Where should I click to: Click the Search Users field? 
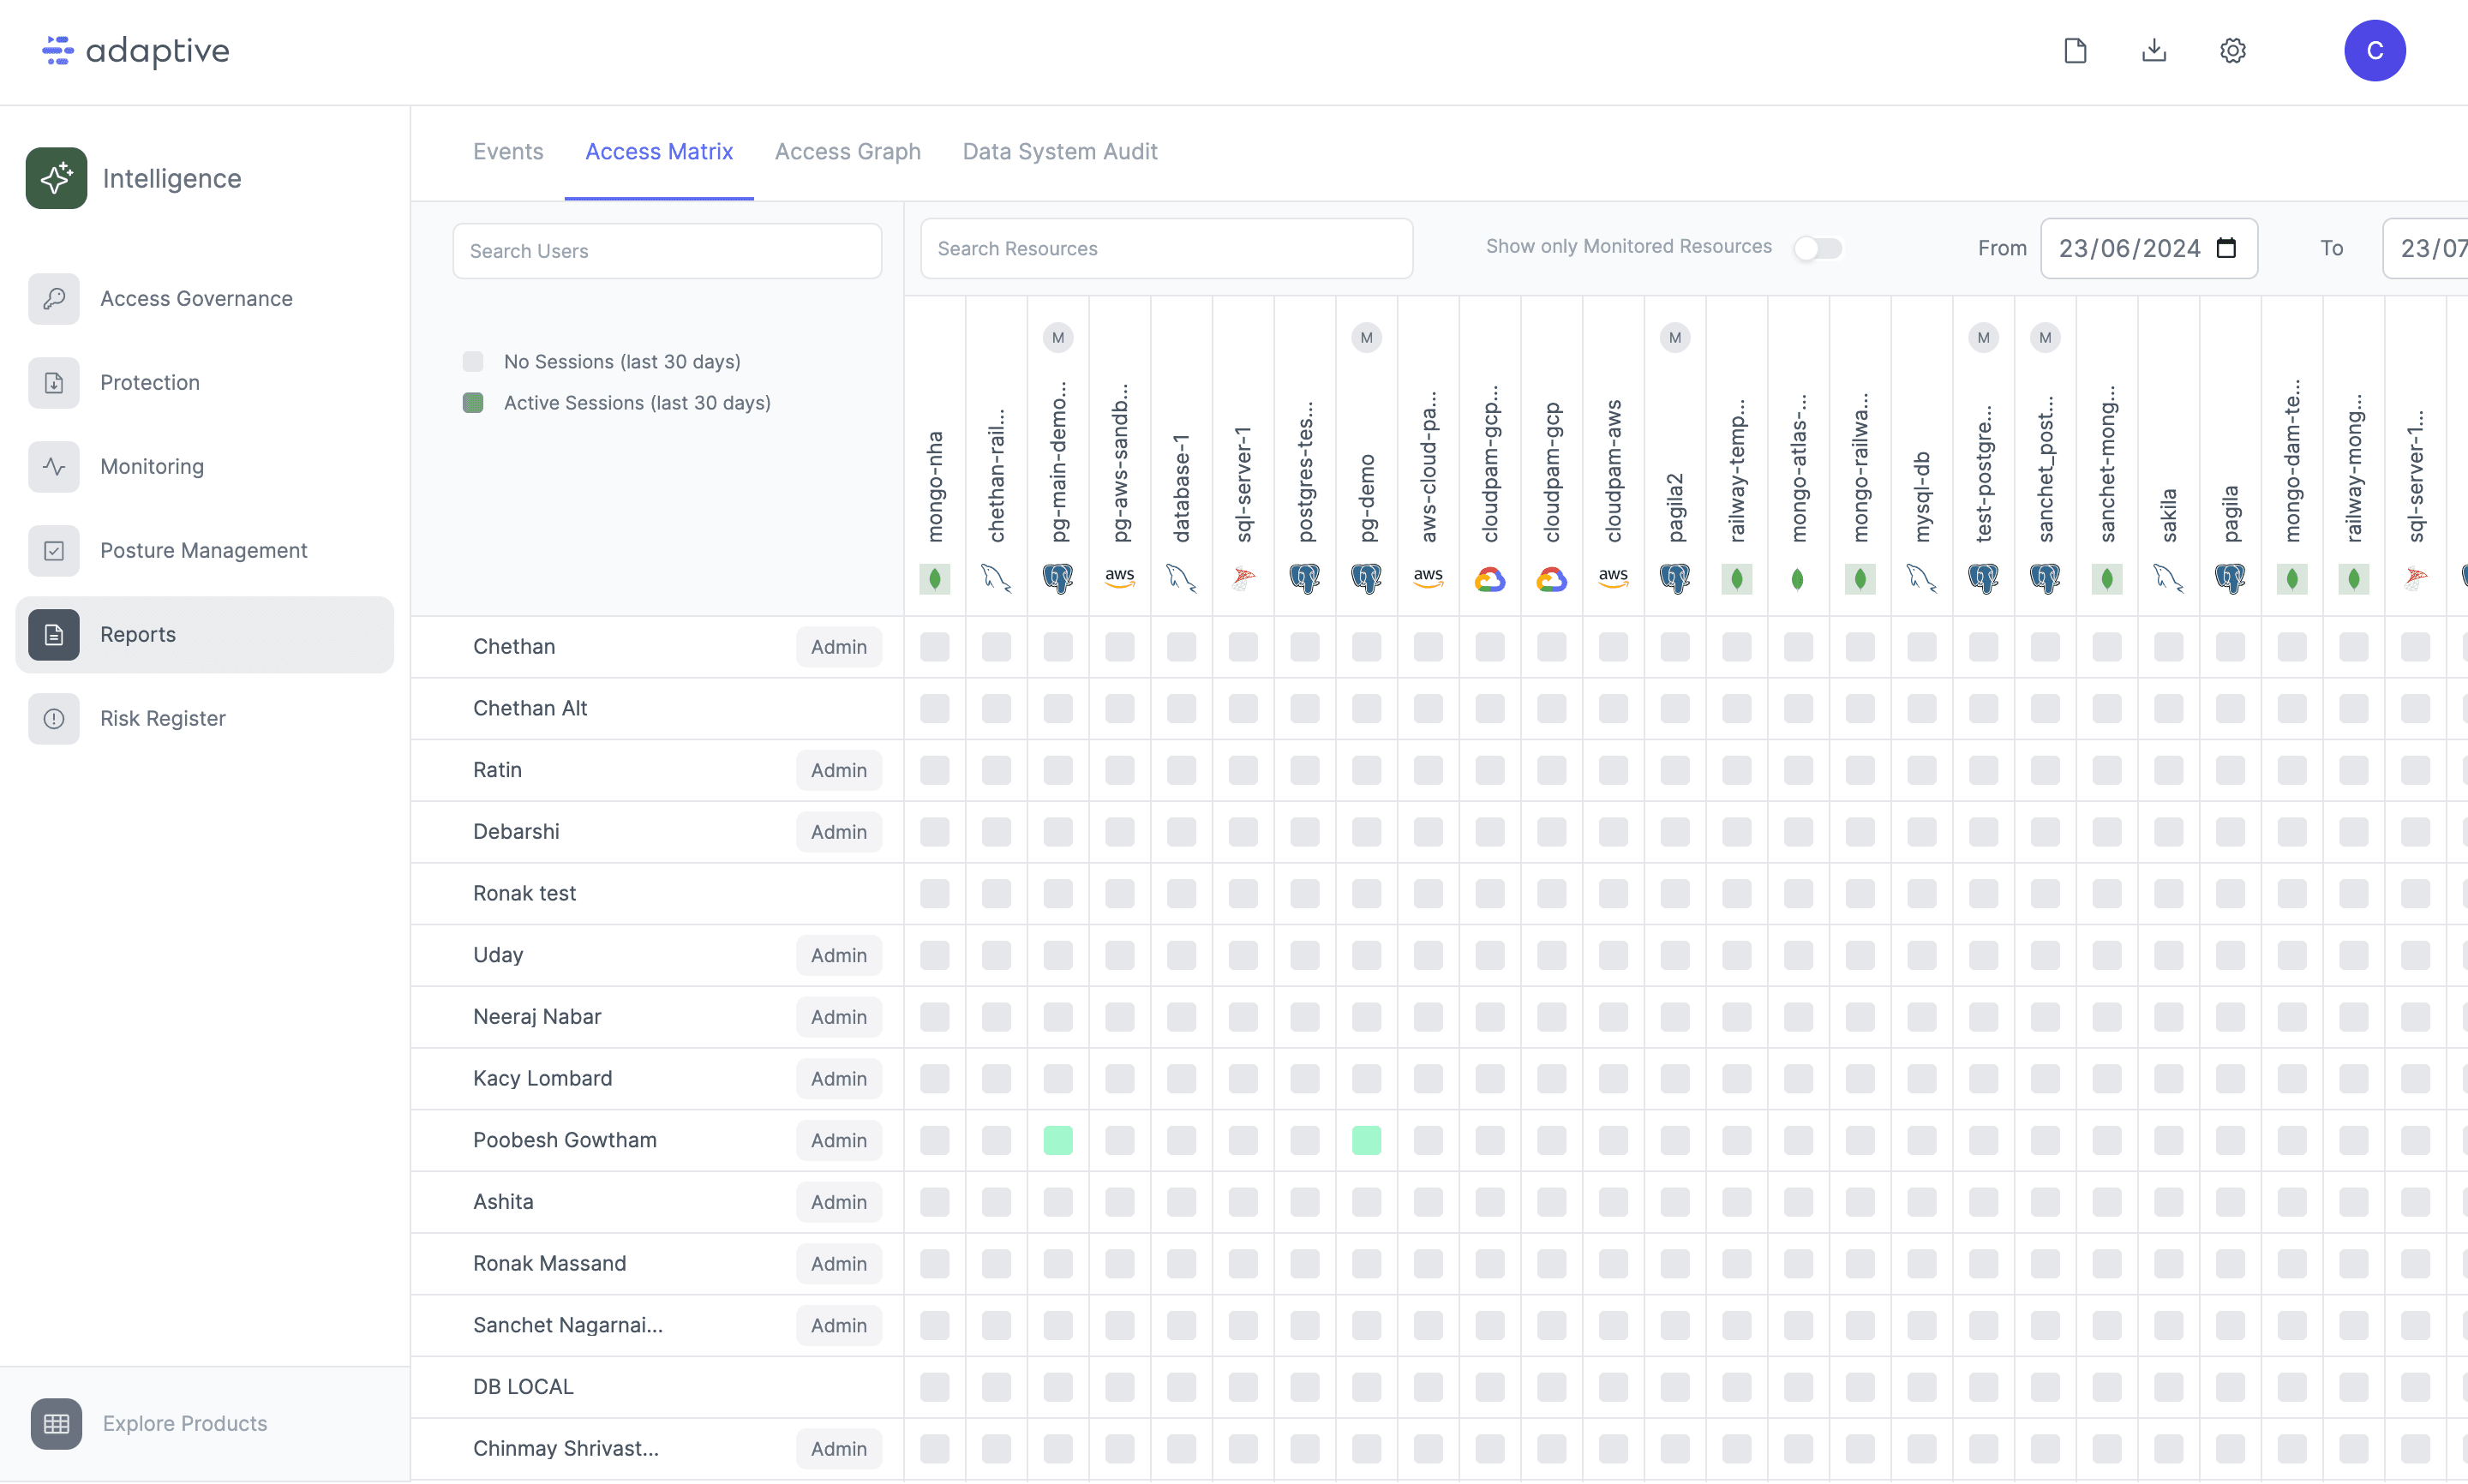click(x=667, y=251)
